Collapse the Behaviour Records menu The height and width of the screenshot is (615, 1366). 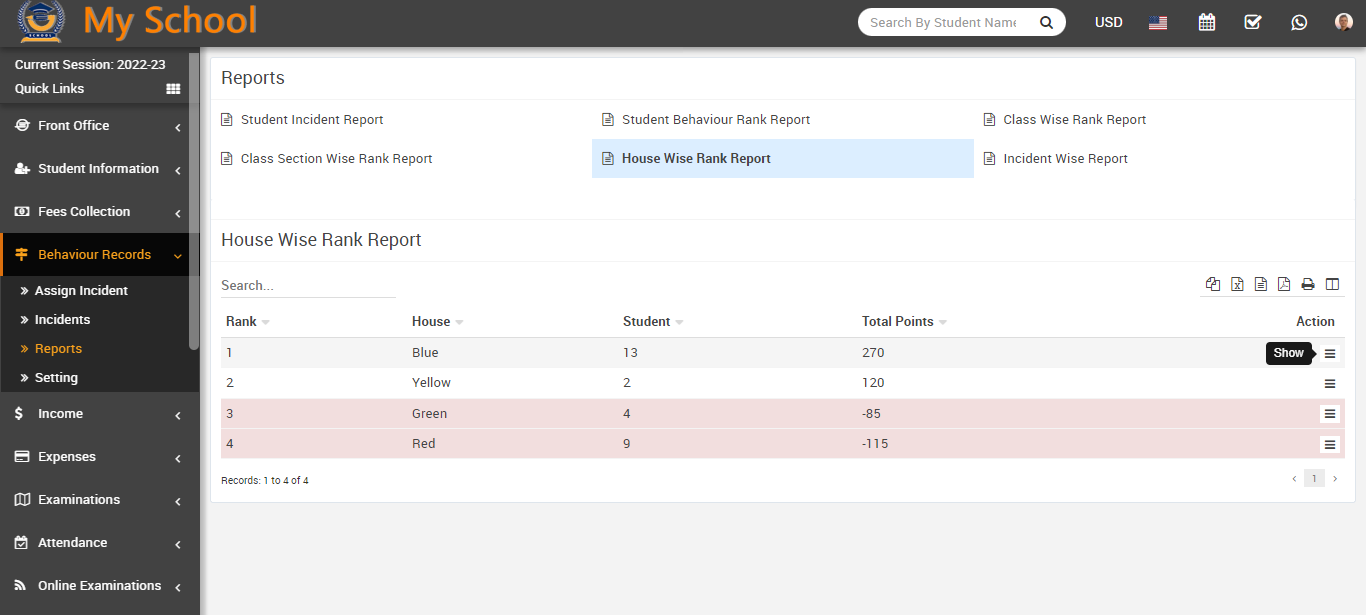(x=98, y=255)
